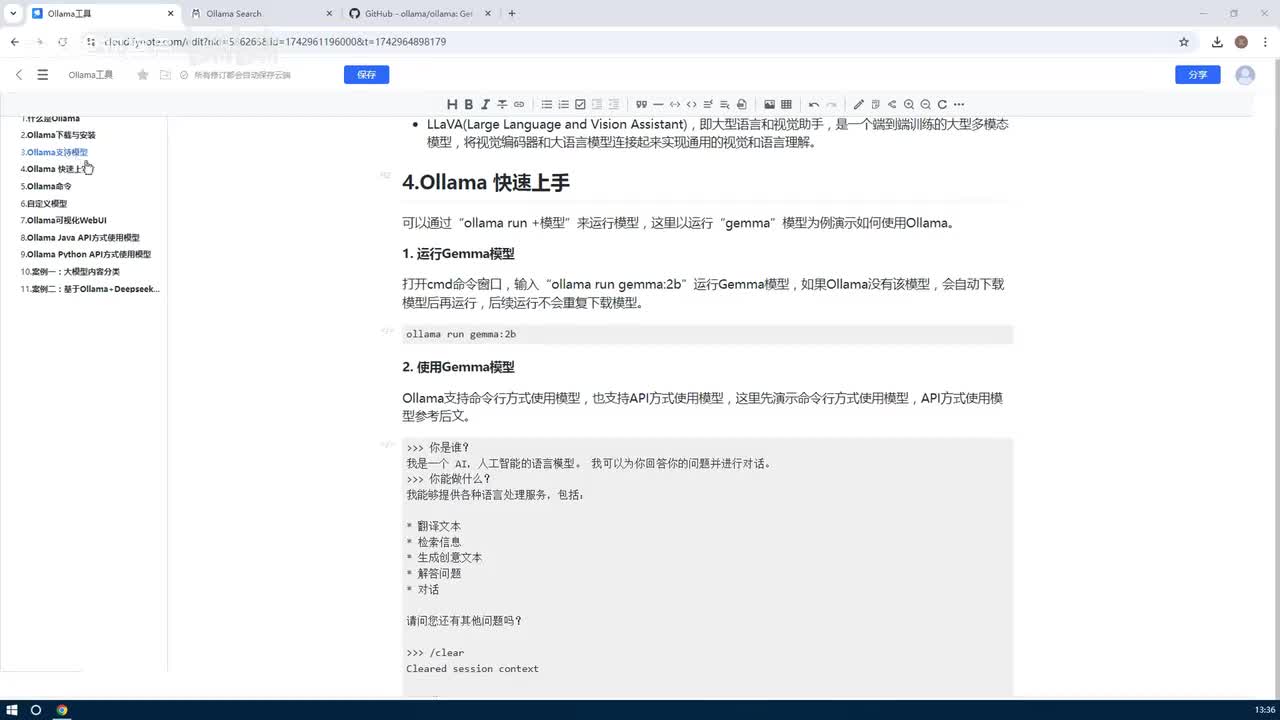1280x720 pixels.
Task: Jump to outline item 6.自定义模型
Action: pyautogui.click(x=44, y=203)
